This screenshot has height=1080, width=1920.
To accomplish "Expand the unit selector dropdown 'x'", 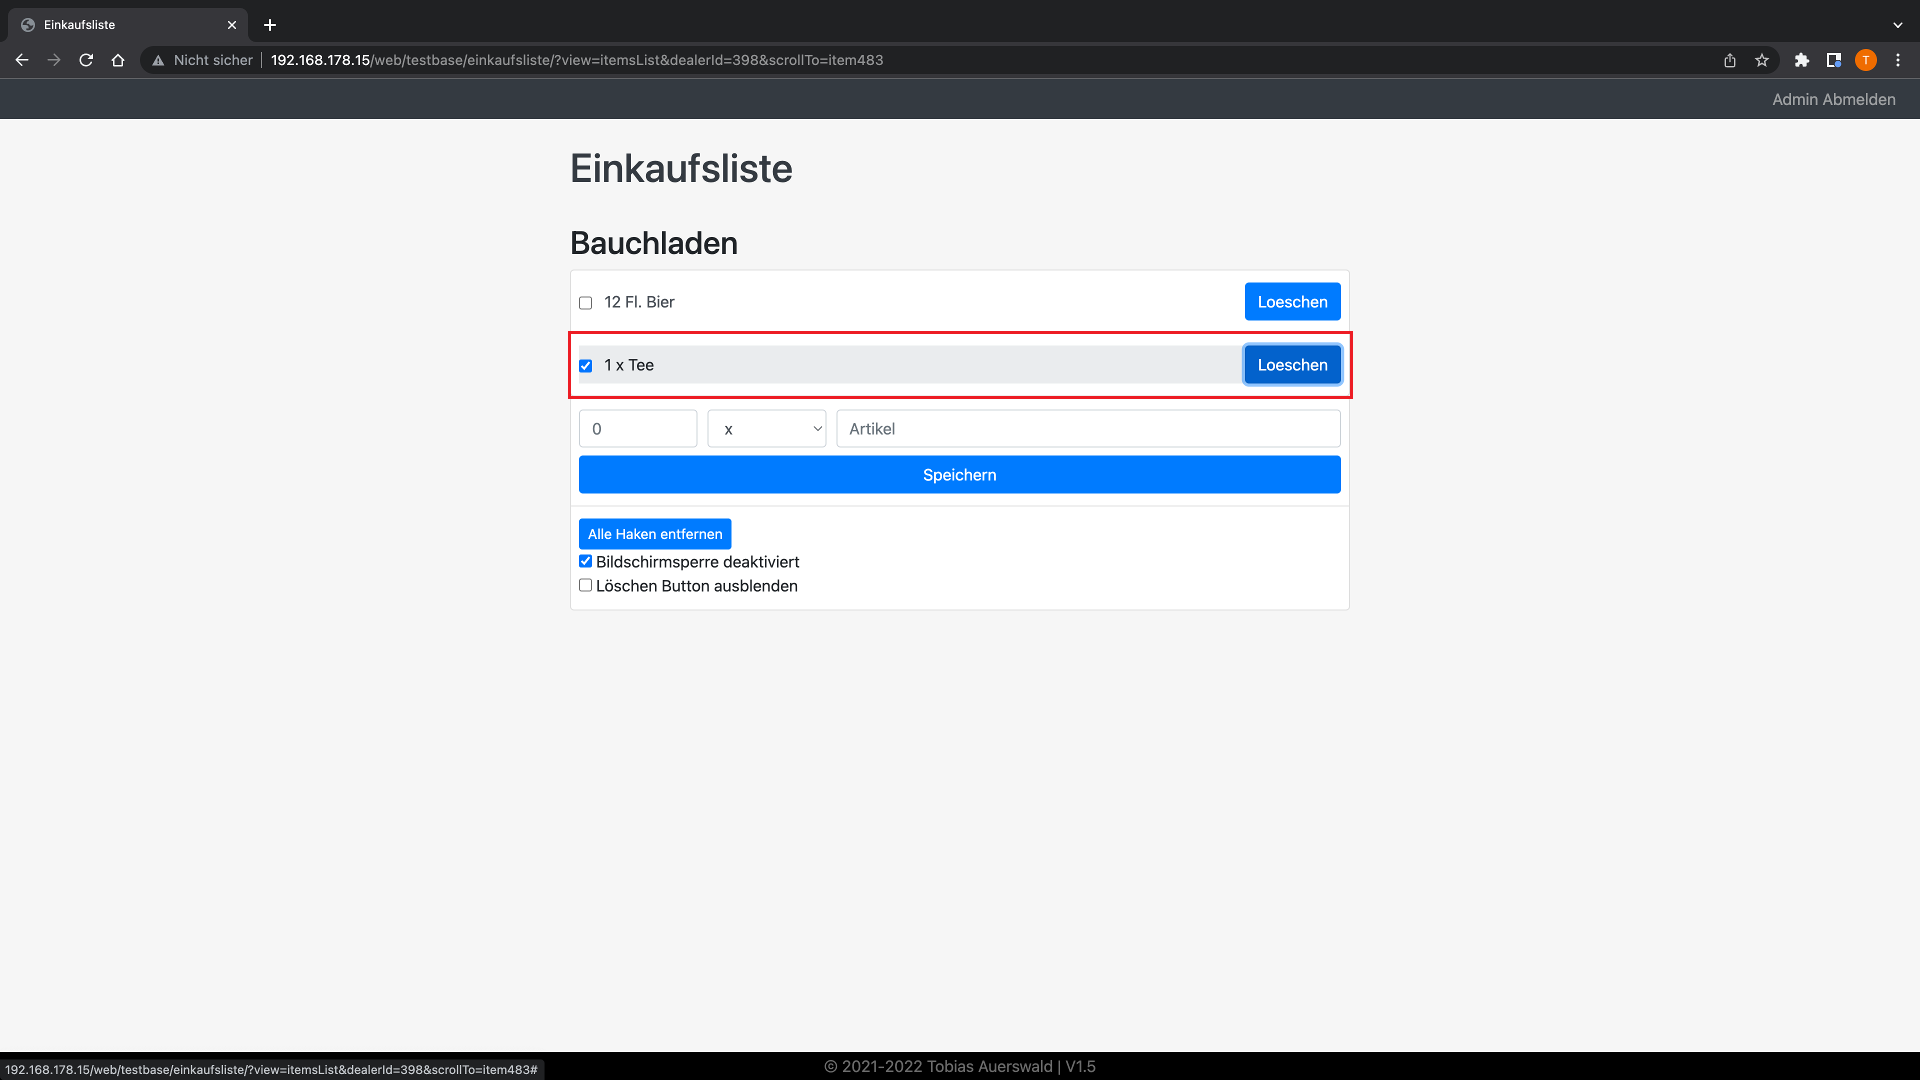I will (767, 429).
